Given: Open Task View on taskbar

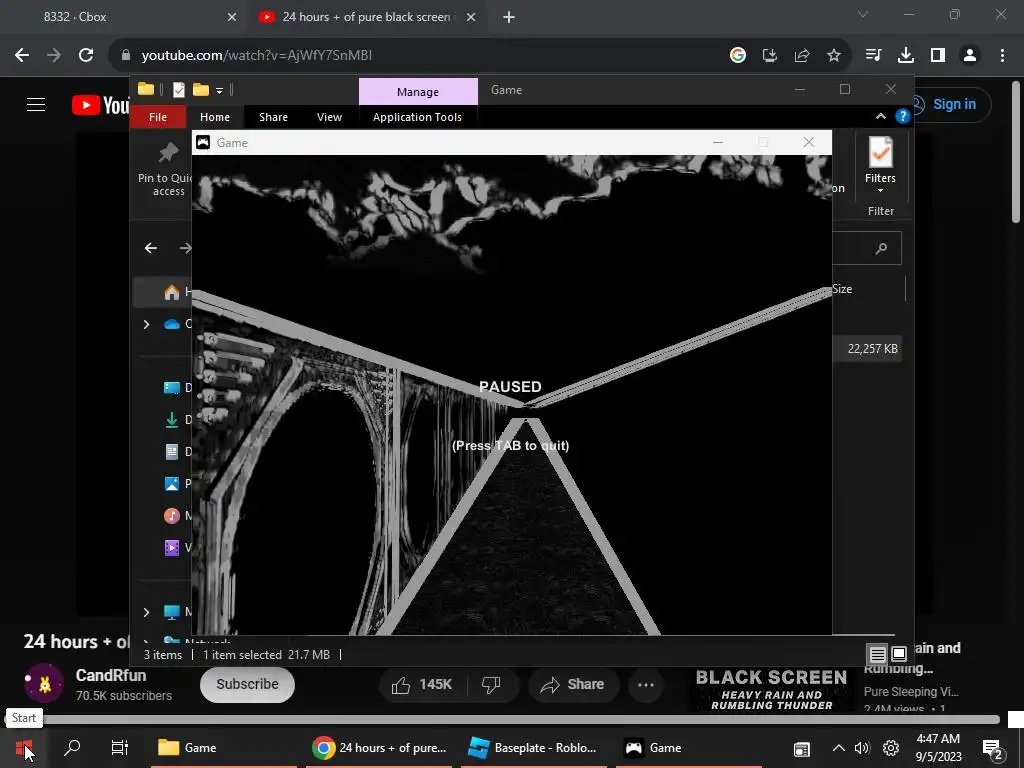Looking at the screenshot, I should coord(120,748).
